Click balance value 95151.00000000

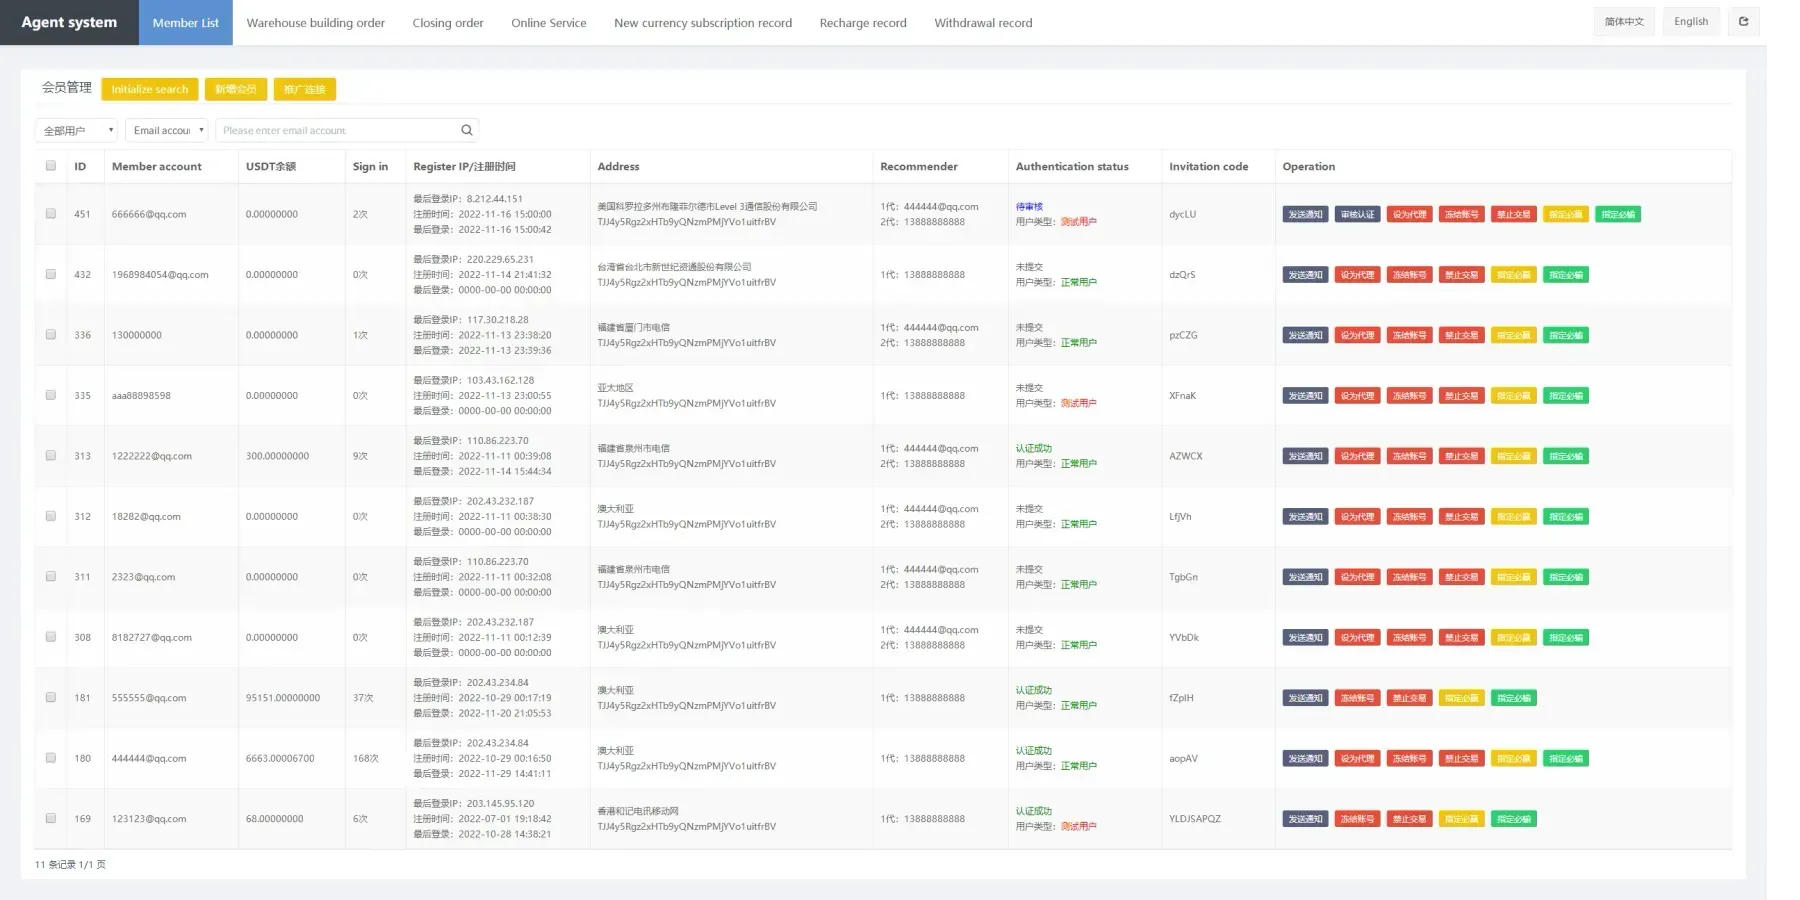point(283,698)
